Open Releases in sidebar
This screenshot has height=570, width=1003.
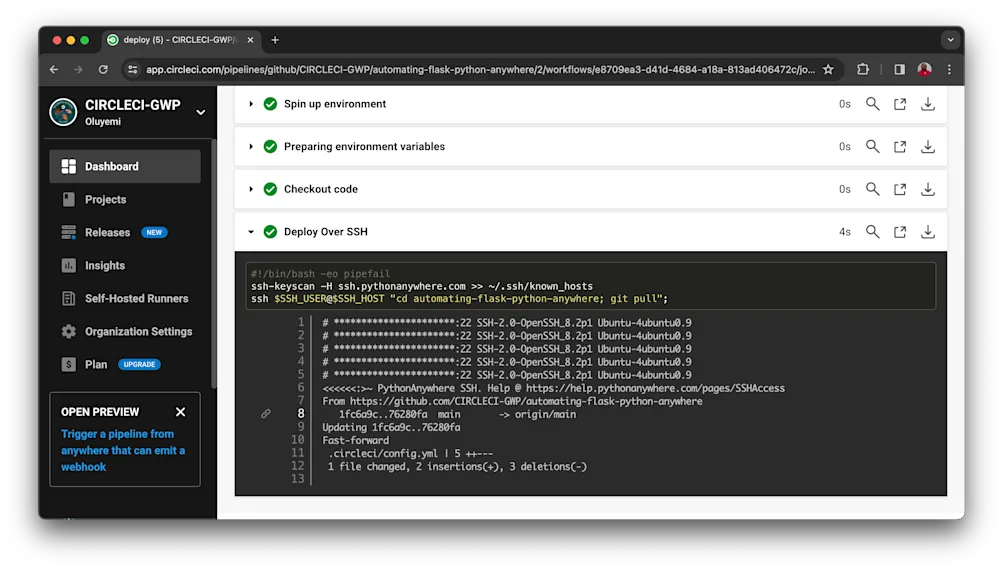click(107, 232)
